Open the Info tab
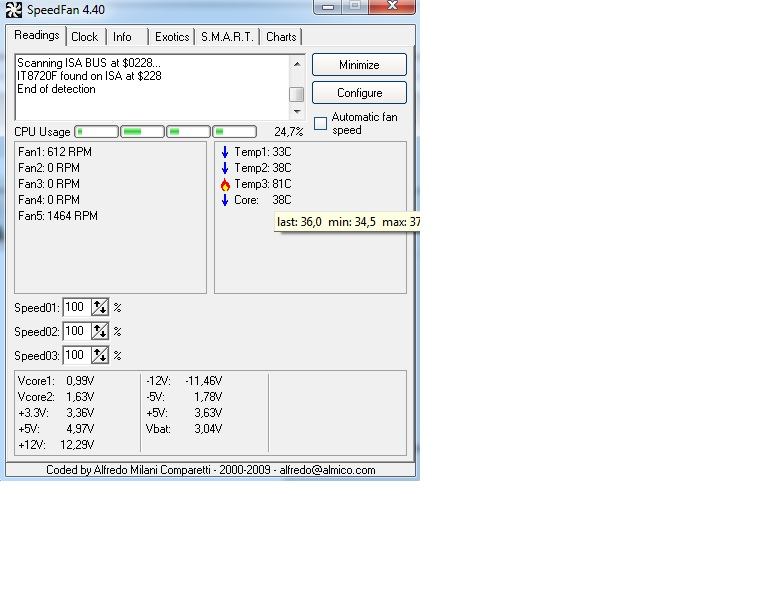This screenshot has height=614, width=768. pos(122,37)
